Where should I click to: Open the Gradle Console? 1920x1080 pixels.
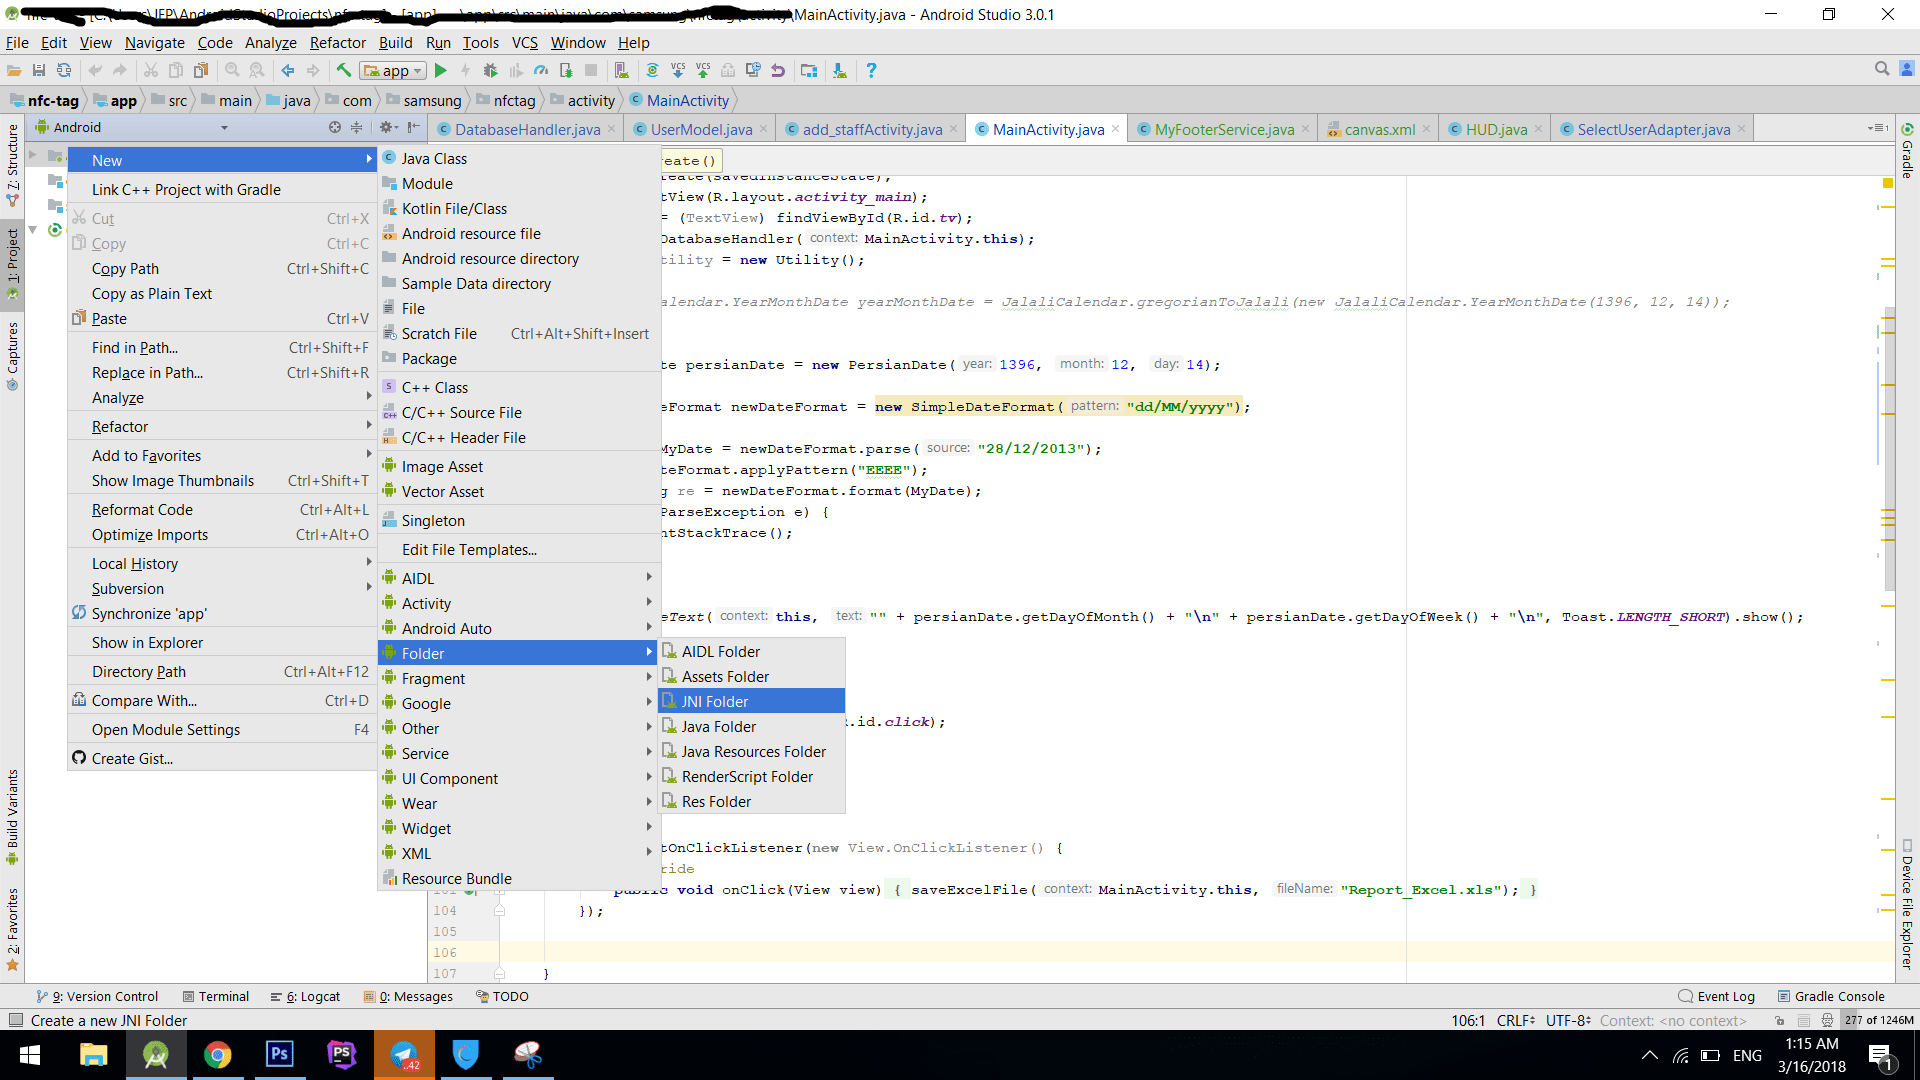click(x=1831, y=997)
